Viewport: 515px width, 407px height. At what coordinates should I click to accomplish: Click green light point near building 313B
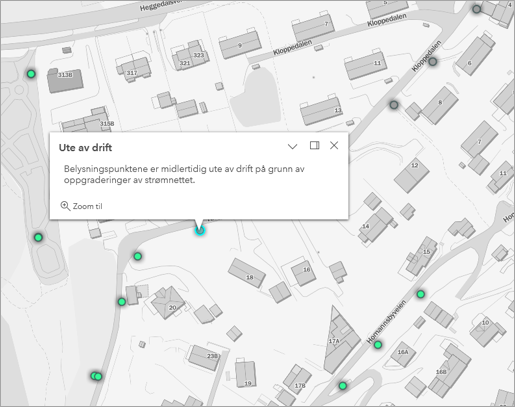coord(31,74)
